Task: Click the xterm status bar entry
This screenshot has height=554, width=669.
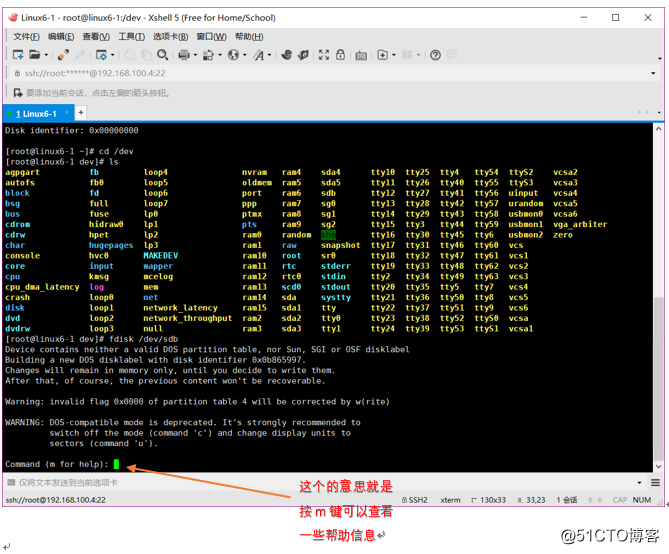Action: [x=450, y=500]
